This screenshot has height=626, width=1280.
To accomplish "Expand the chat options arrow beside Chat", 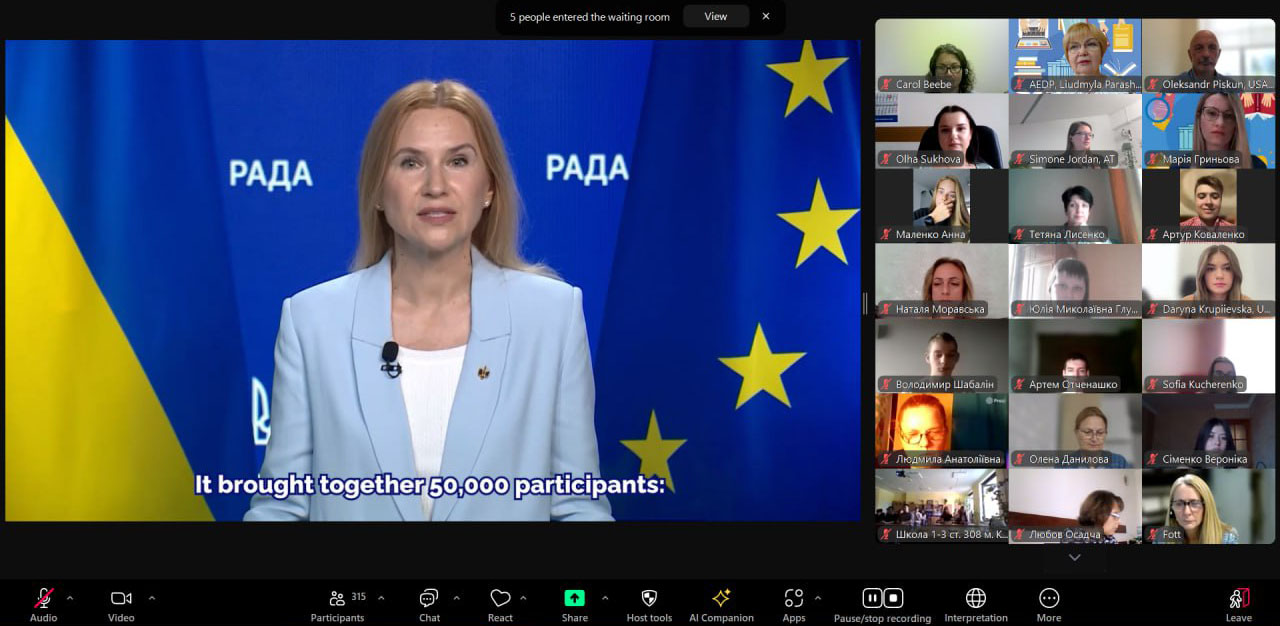I will [457, 598].
